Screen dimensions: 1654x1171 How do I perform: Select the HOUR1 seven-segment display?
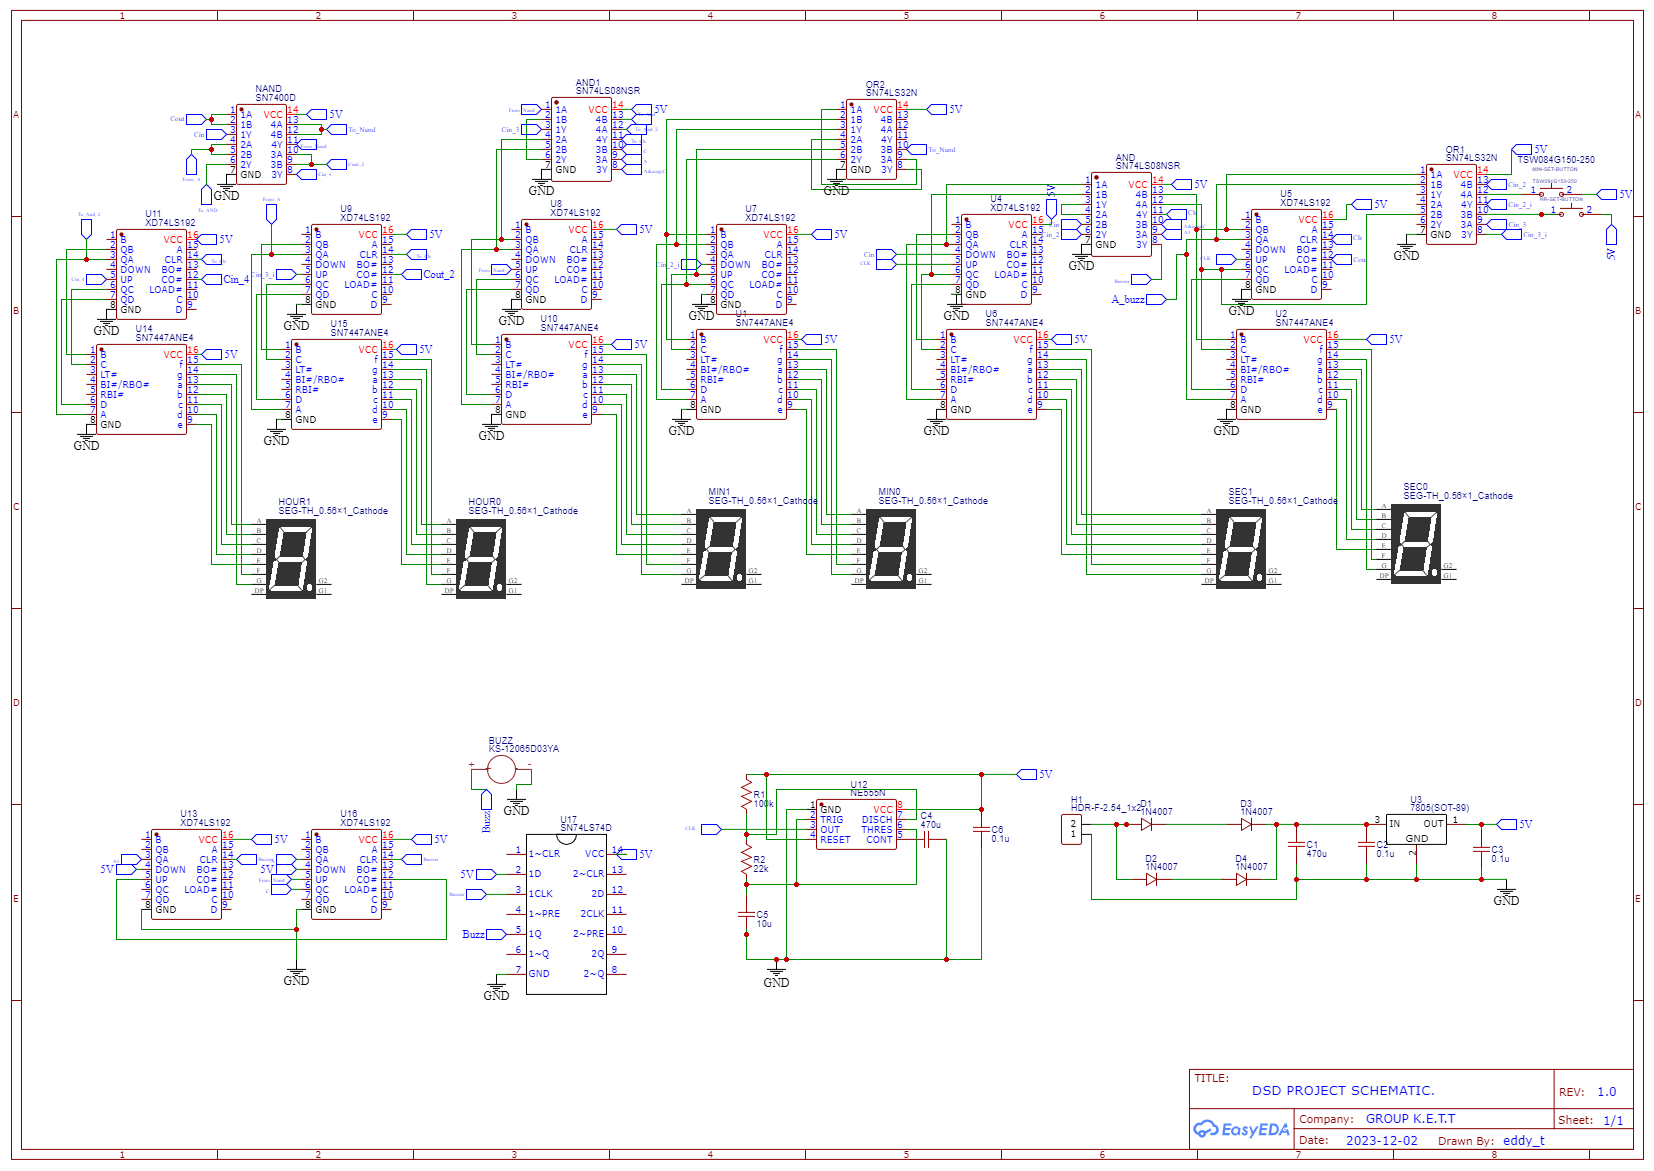click(x=291, y=557)
